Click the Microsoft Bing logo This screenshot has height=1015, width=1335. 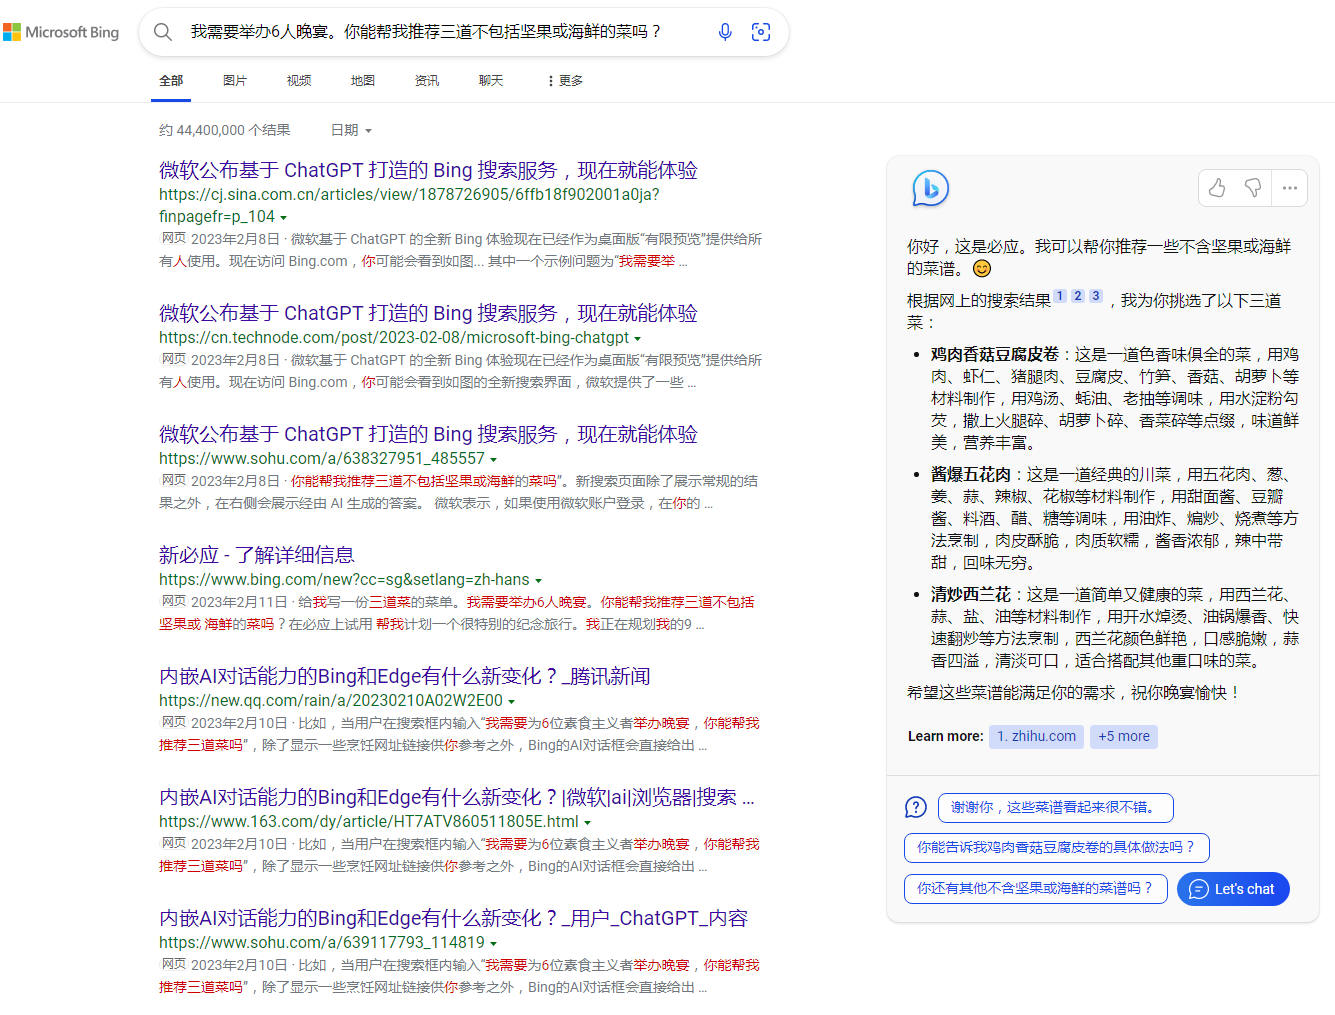click(61, 32)
